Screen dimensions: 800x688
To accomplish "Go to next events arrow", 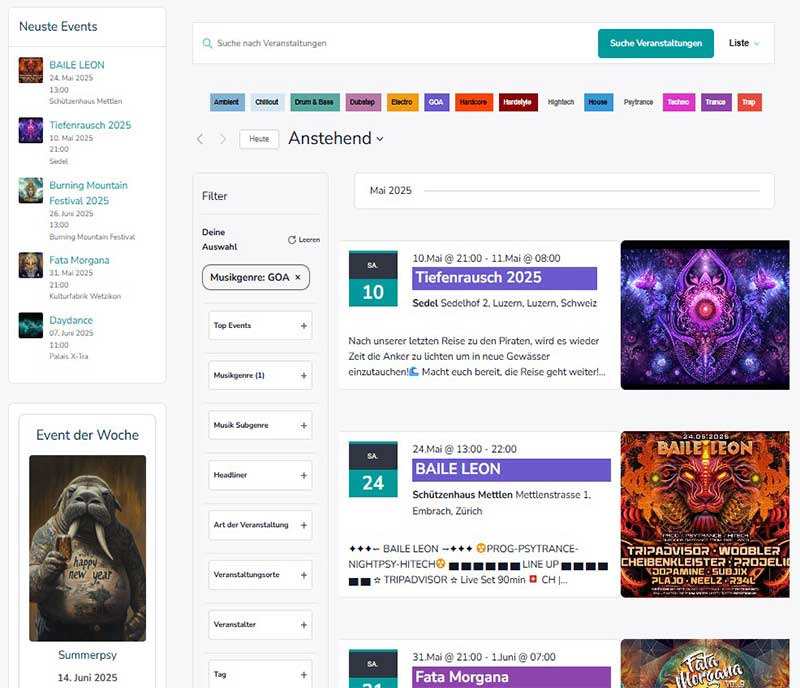I will click(x=222, y=139).
